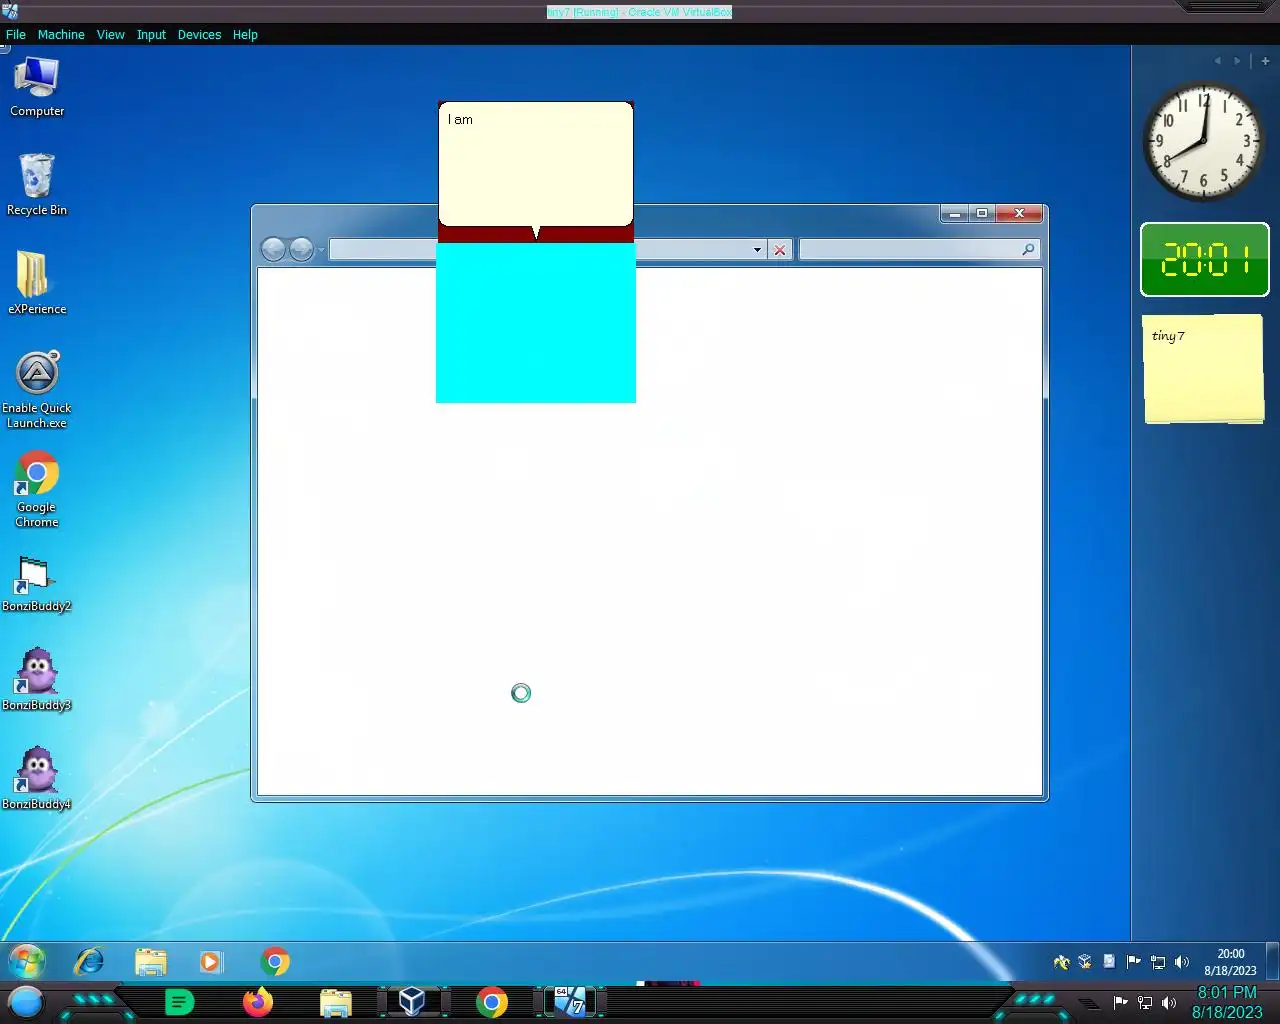Screen dimensions: 1280x1024
Task: Select the BonziBuddy4 desktop shortcut
Action: pos(37,778)
